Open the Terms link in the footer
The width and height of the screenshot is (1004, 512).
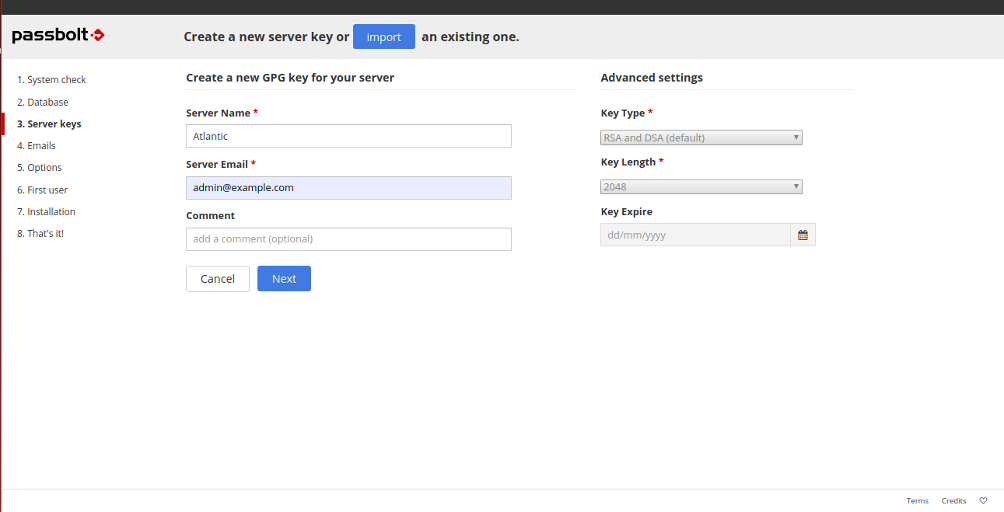point(917,500)
